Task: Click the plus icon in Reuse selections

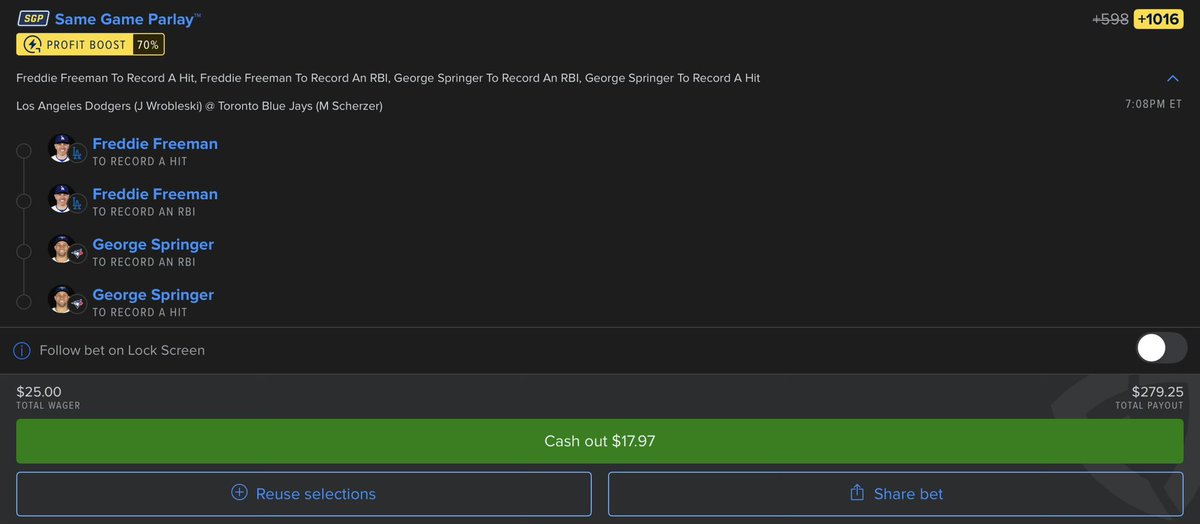Action: (x=239, y=493)
